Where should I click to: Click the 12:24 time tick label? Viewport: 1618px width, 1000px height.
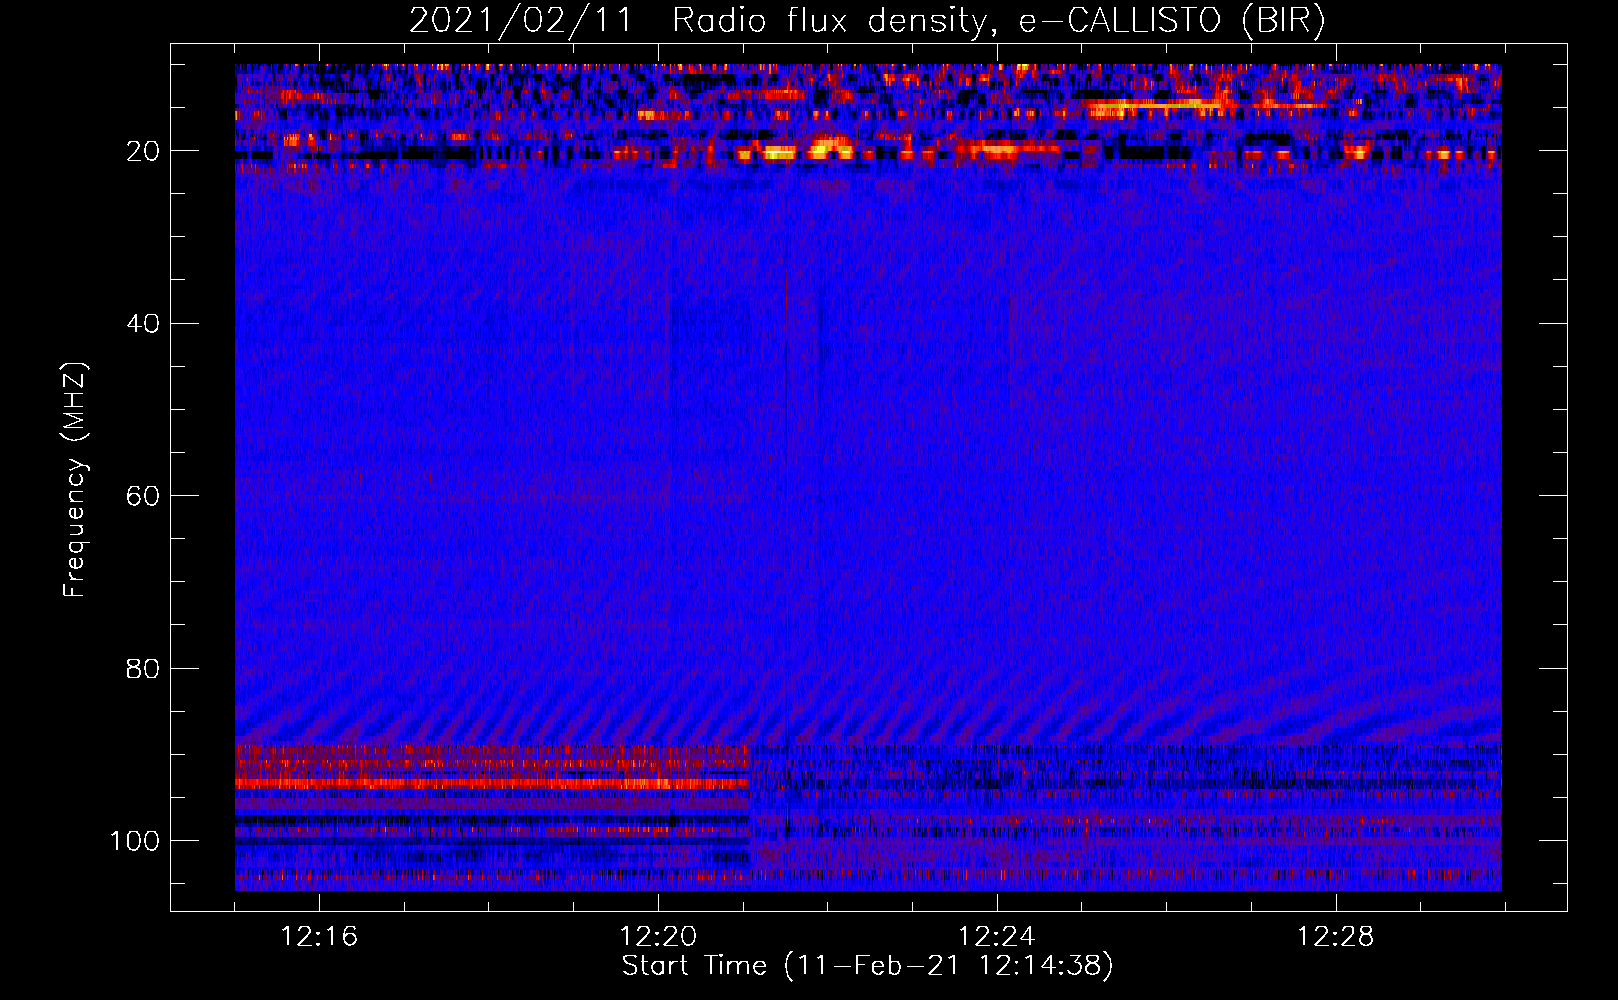pos(997,937)
